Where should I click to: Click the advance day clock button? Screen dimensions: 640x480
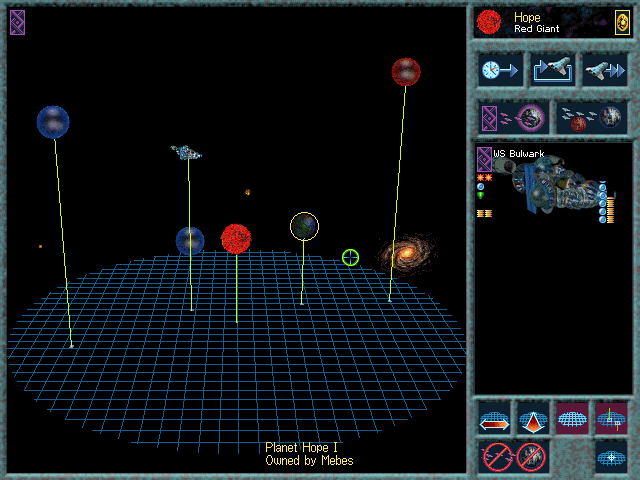pyautogui.click(x=500, y=70)
